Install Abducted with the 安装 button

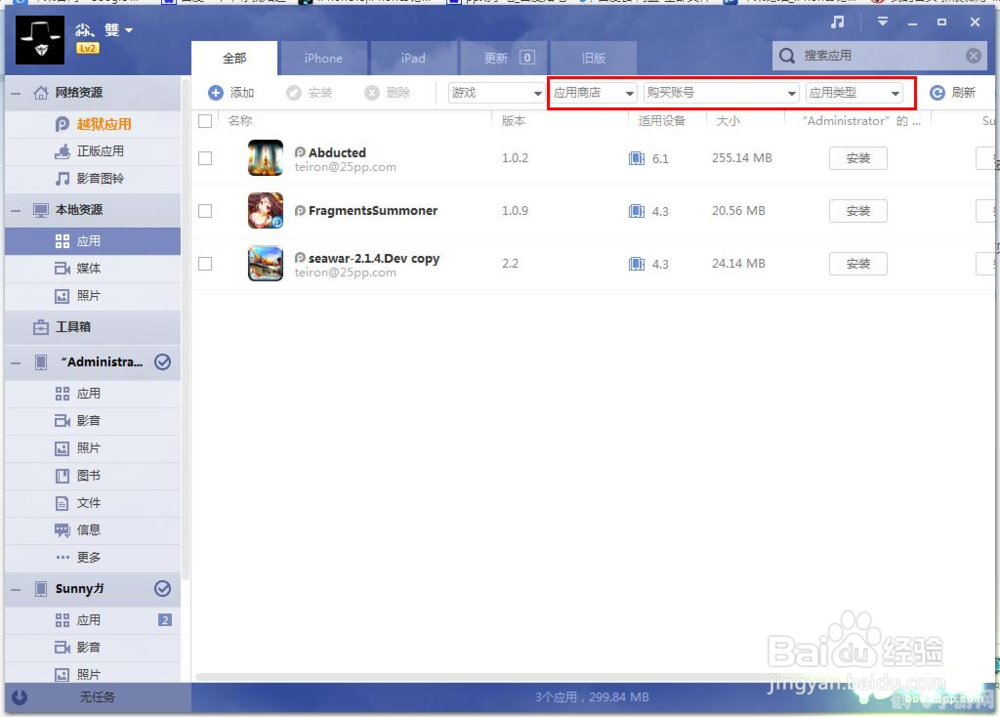858,158
